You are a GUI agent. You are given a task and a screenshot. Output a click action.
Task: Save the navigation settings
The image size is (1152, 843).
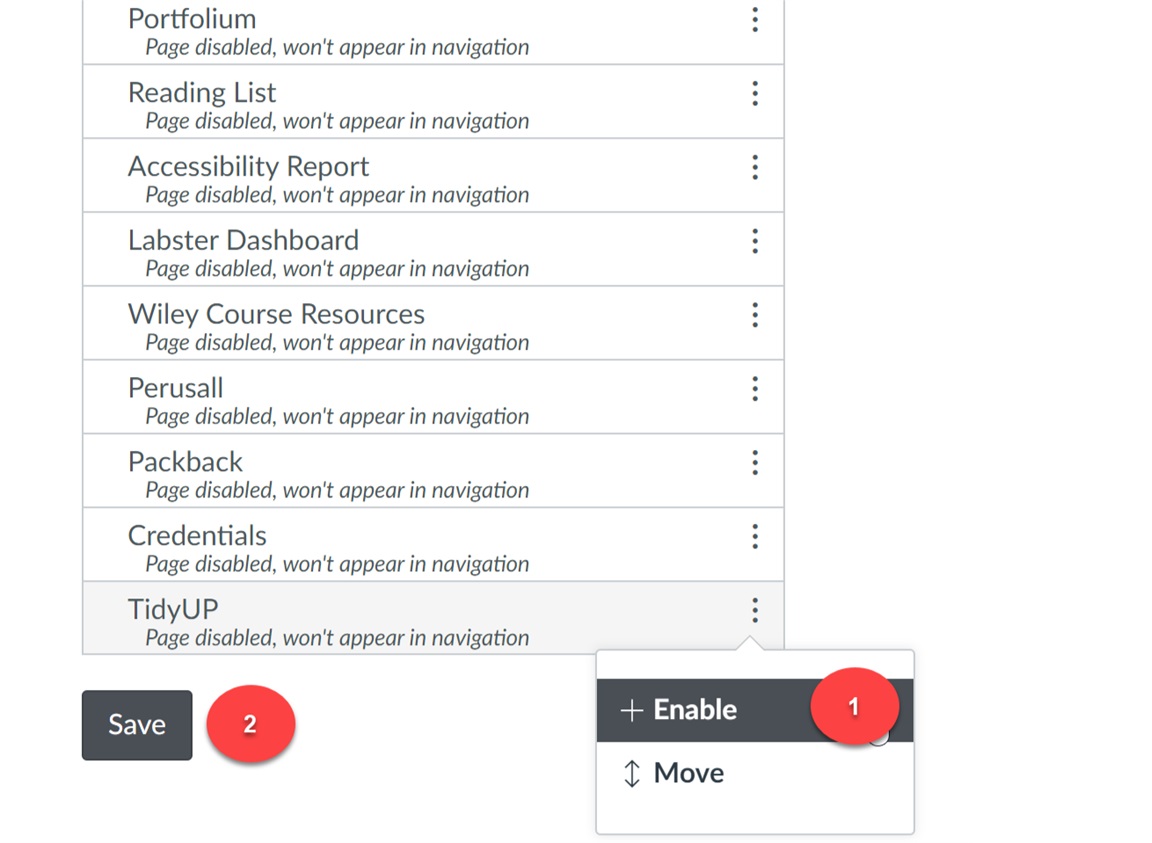click(x=137, y=725)
